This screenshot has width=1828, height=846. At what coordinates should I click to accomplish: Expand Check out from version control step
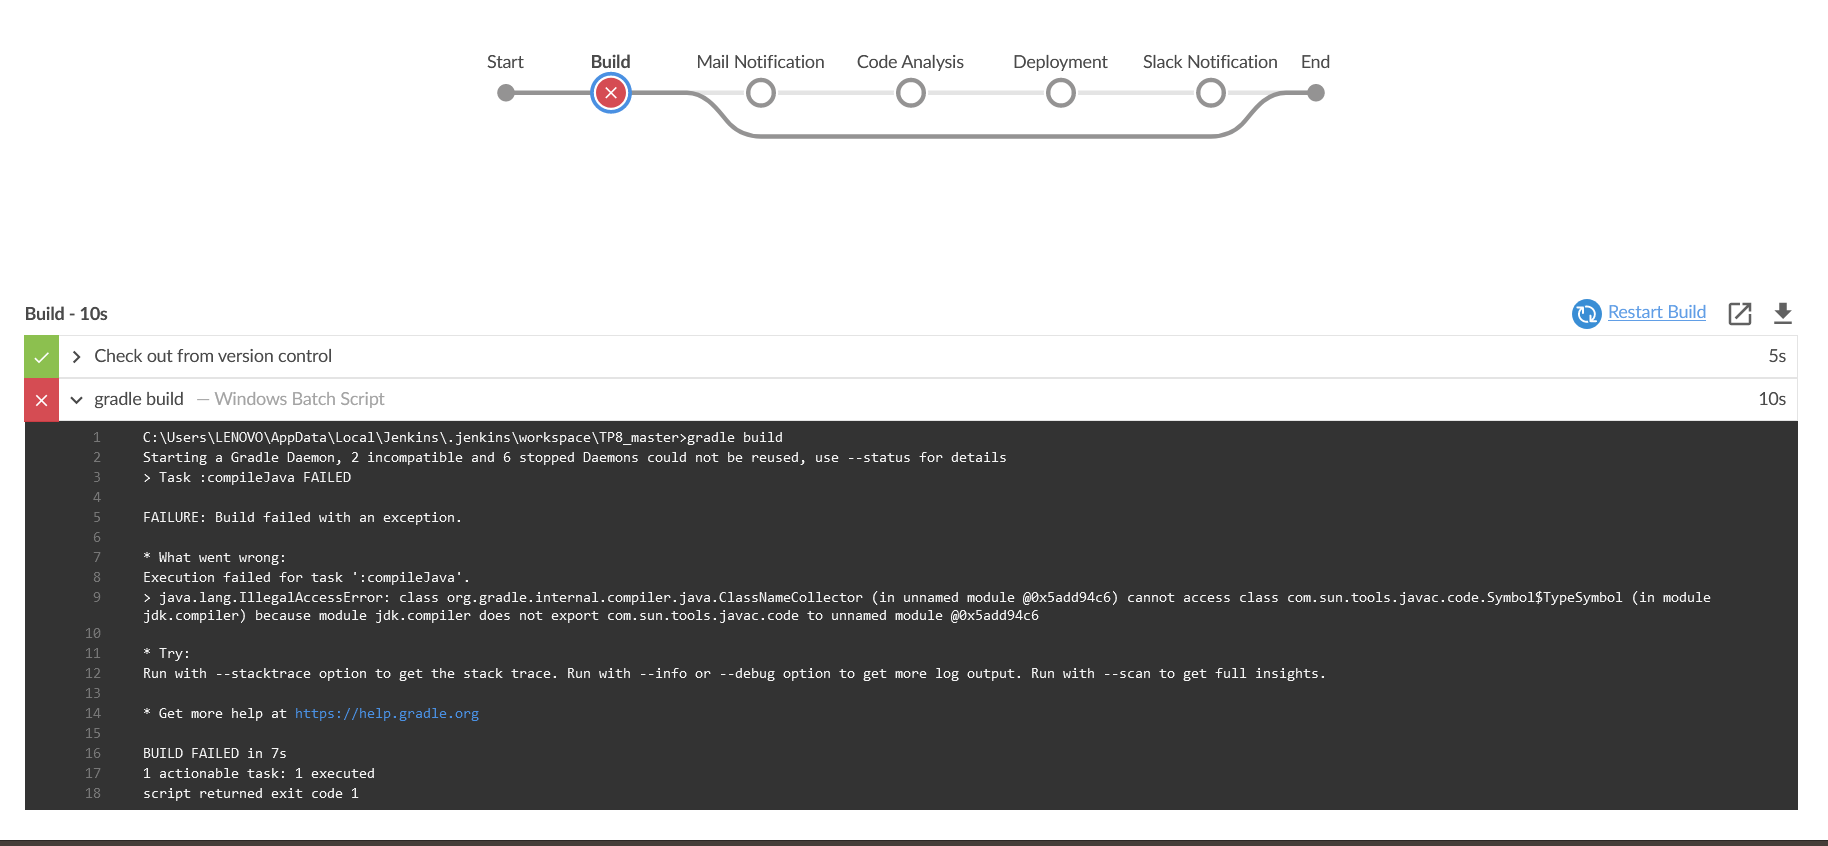pos(76,357)
